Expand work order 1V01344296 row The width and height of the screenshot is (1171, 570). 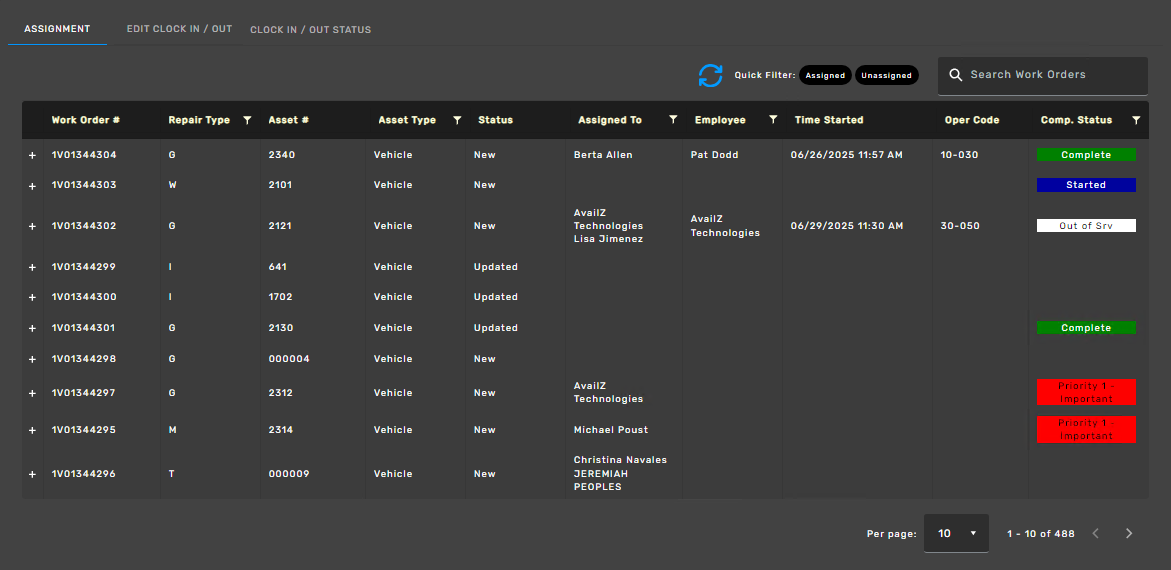32,475
